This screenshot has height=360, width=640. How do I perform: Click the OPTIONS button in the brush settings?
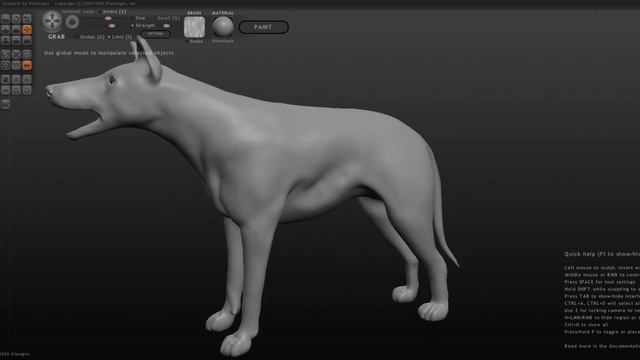[156, 34]
